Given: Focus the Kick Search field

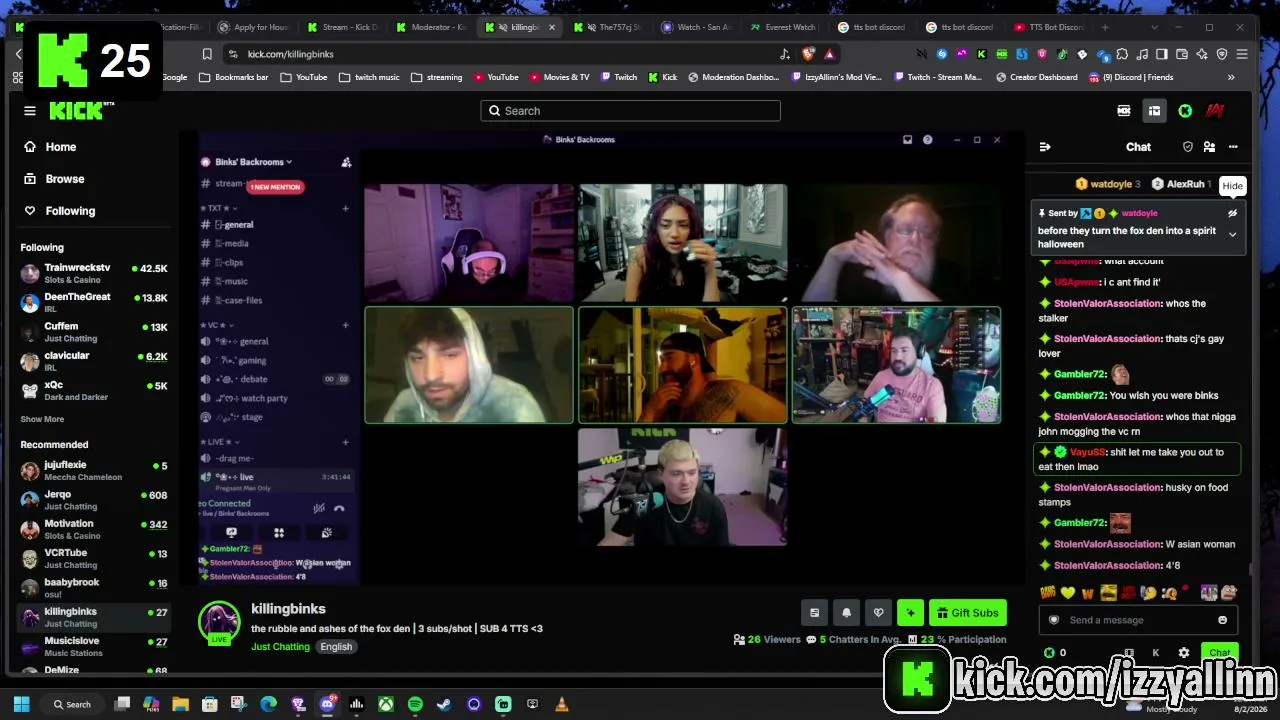Looking at the screenshot, I should [x=630, y=111].
